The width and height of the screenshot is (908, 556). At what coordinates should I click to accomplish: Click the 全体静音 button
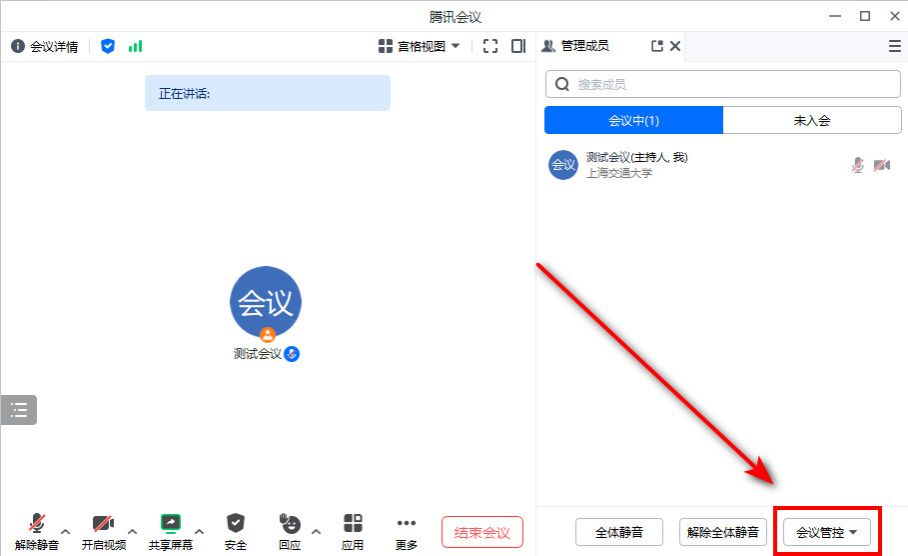click(x=619, y=532)
